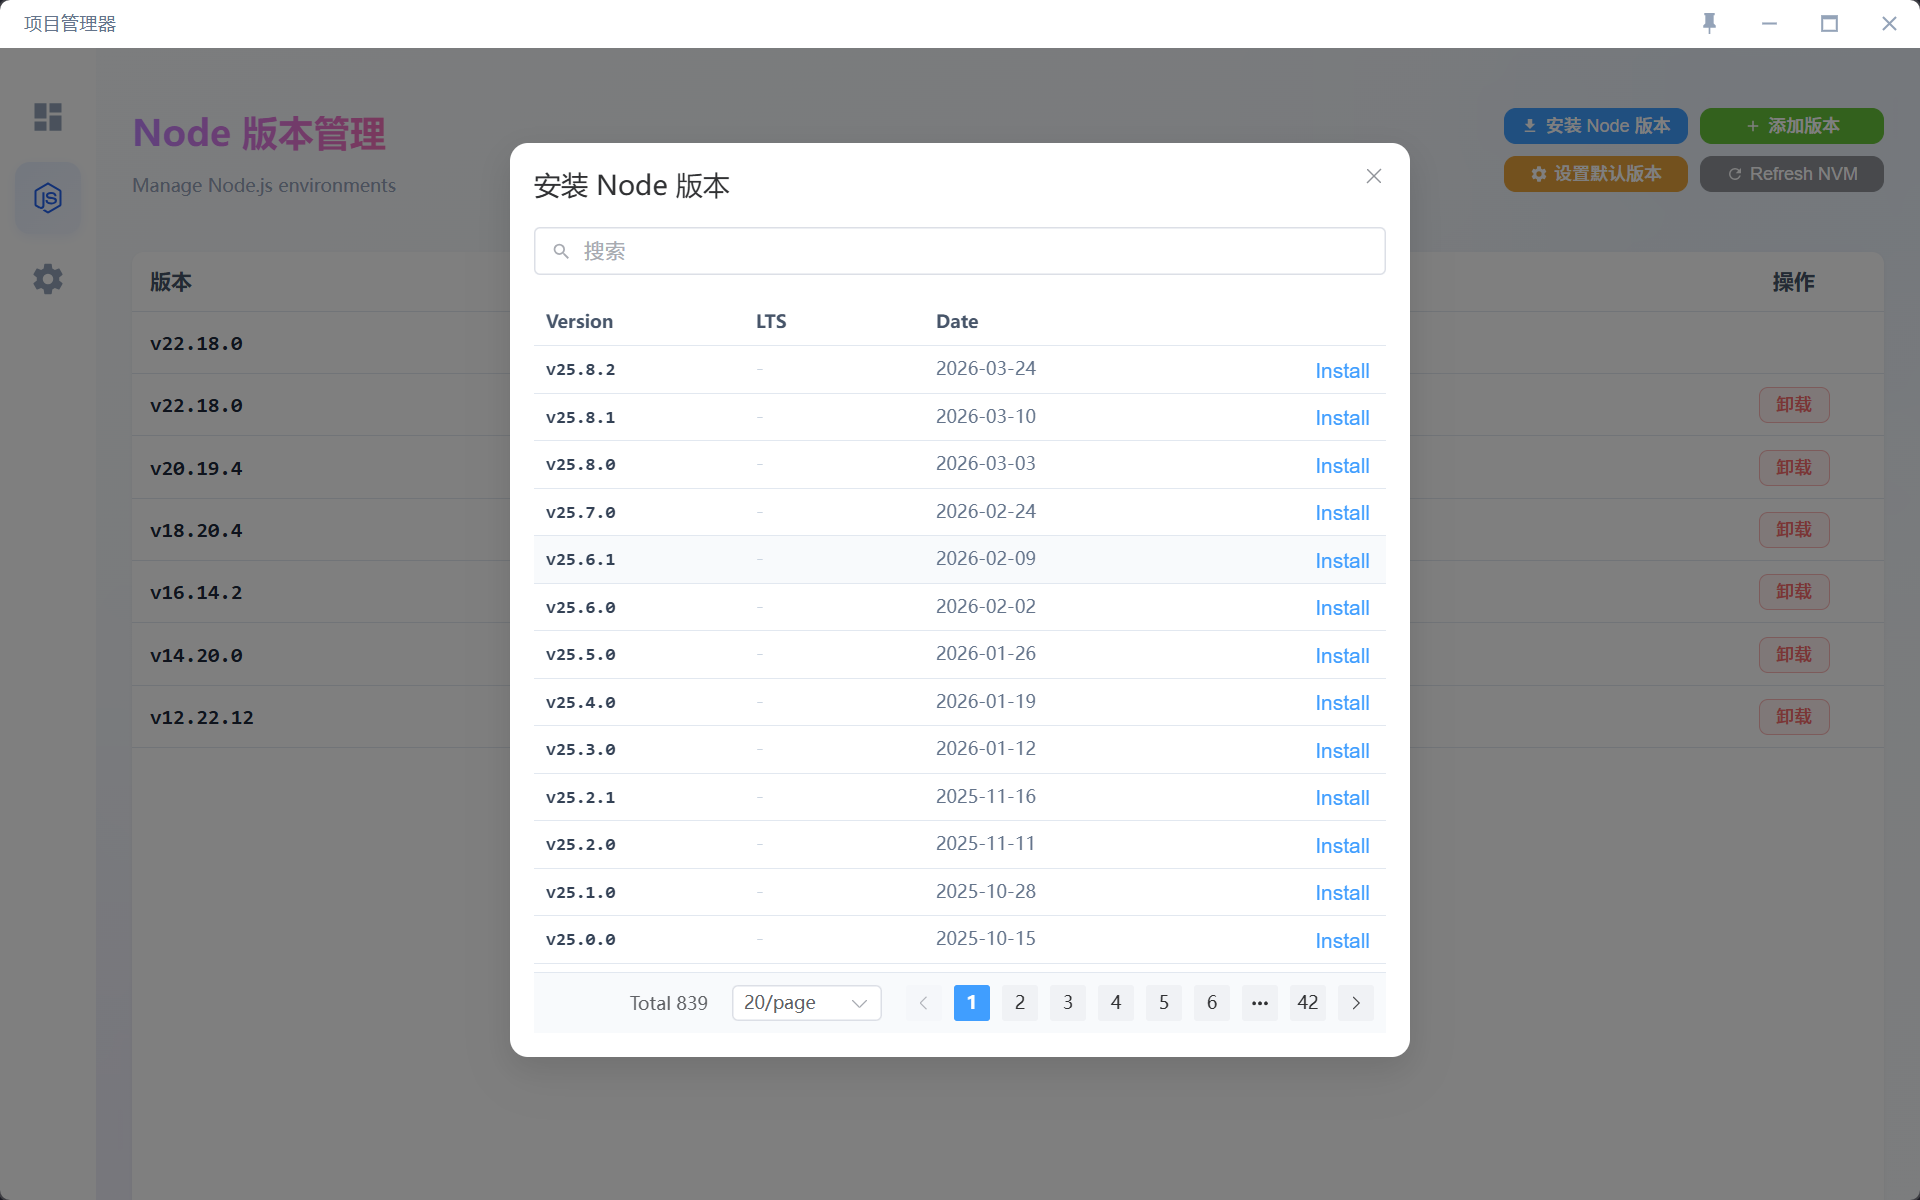Uninstall v16.14.2 with 卸载
Image resolution: width=1920 pixels, height=1200 pixels.
[1794, 592]
